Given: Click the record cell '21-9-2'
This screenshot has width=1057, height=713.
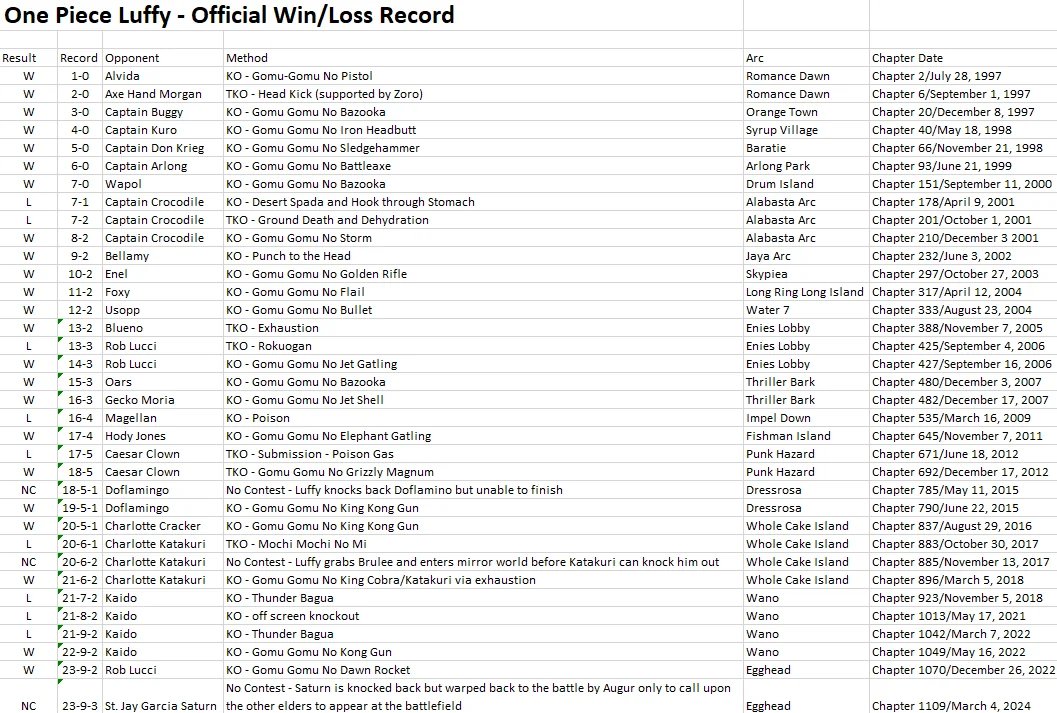Looking at the screenshot, I should click(80, 634).
